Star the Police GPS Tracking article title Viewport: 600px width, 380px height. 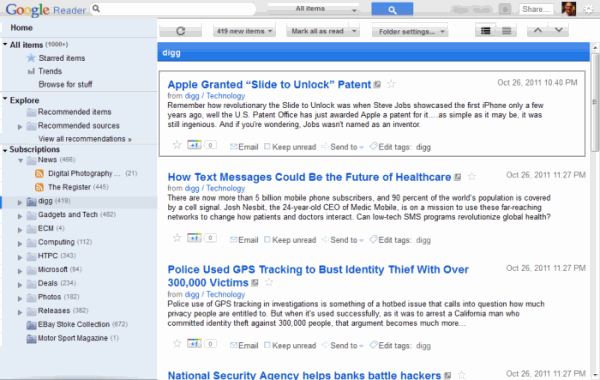pyautogui.click(x=269, y=282)
